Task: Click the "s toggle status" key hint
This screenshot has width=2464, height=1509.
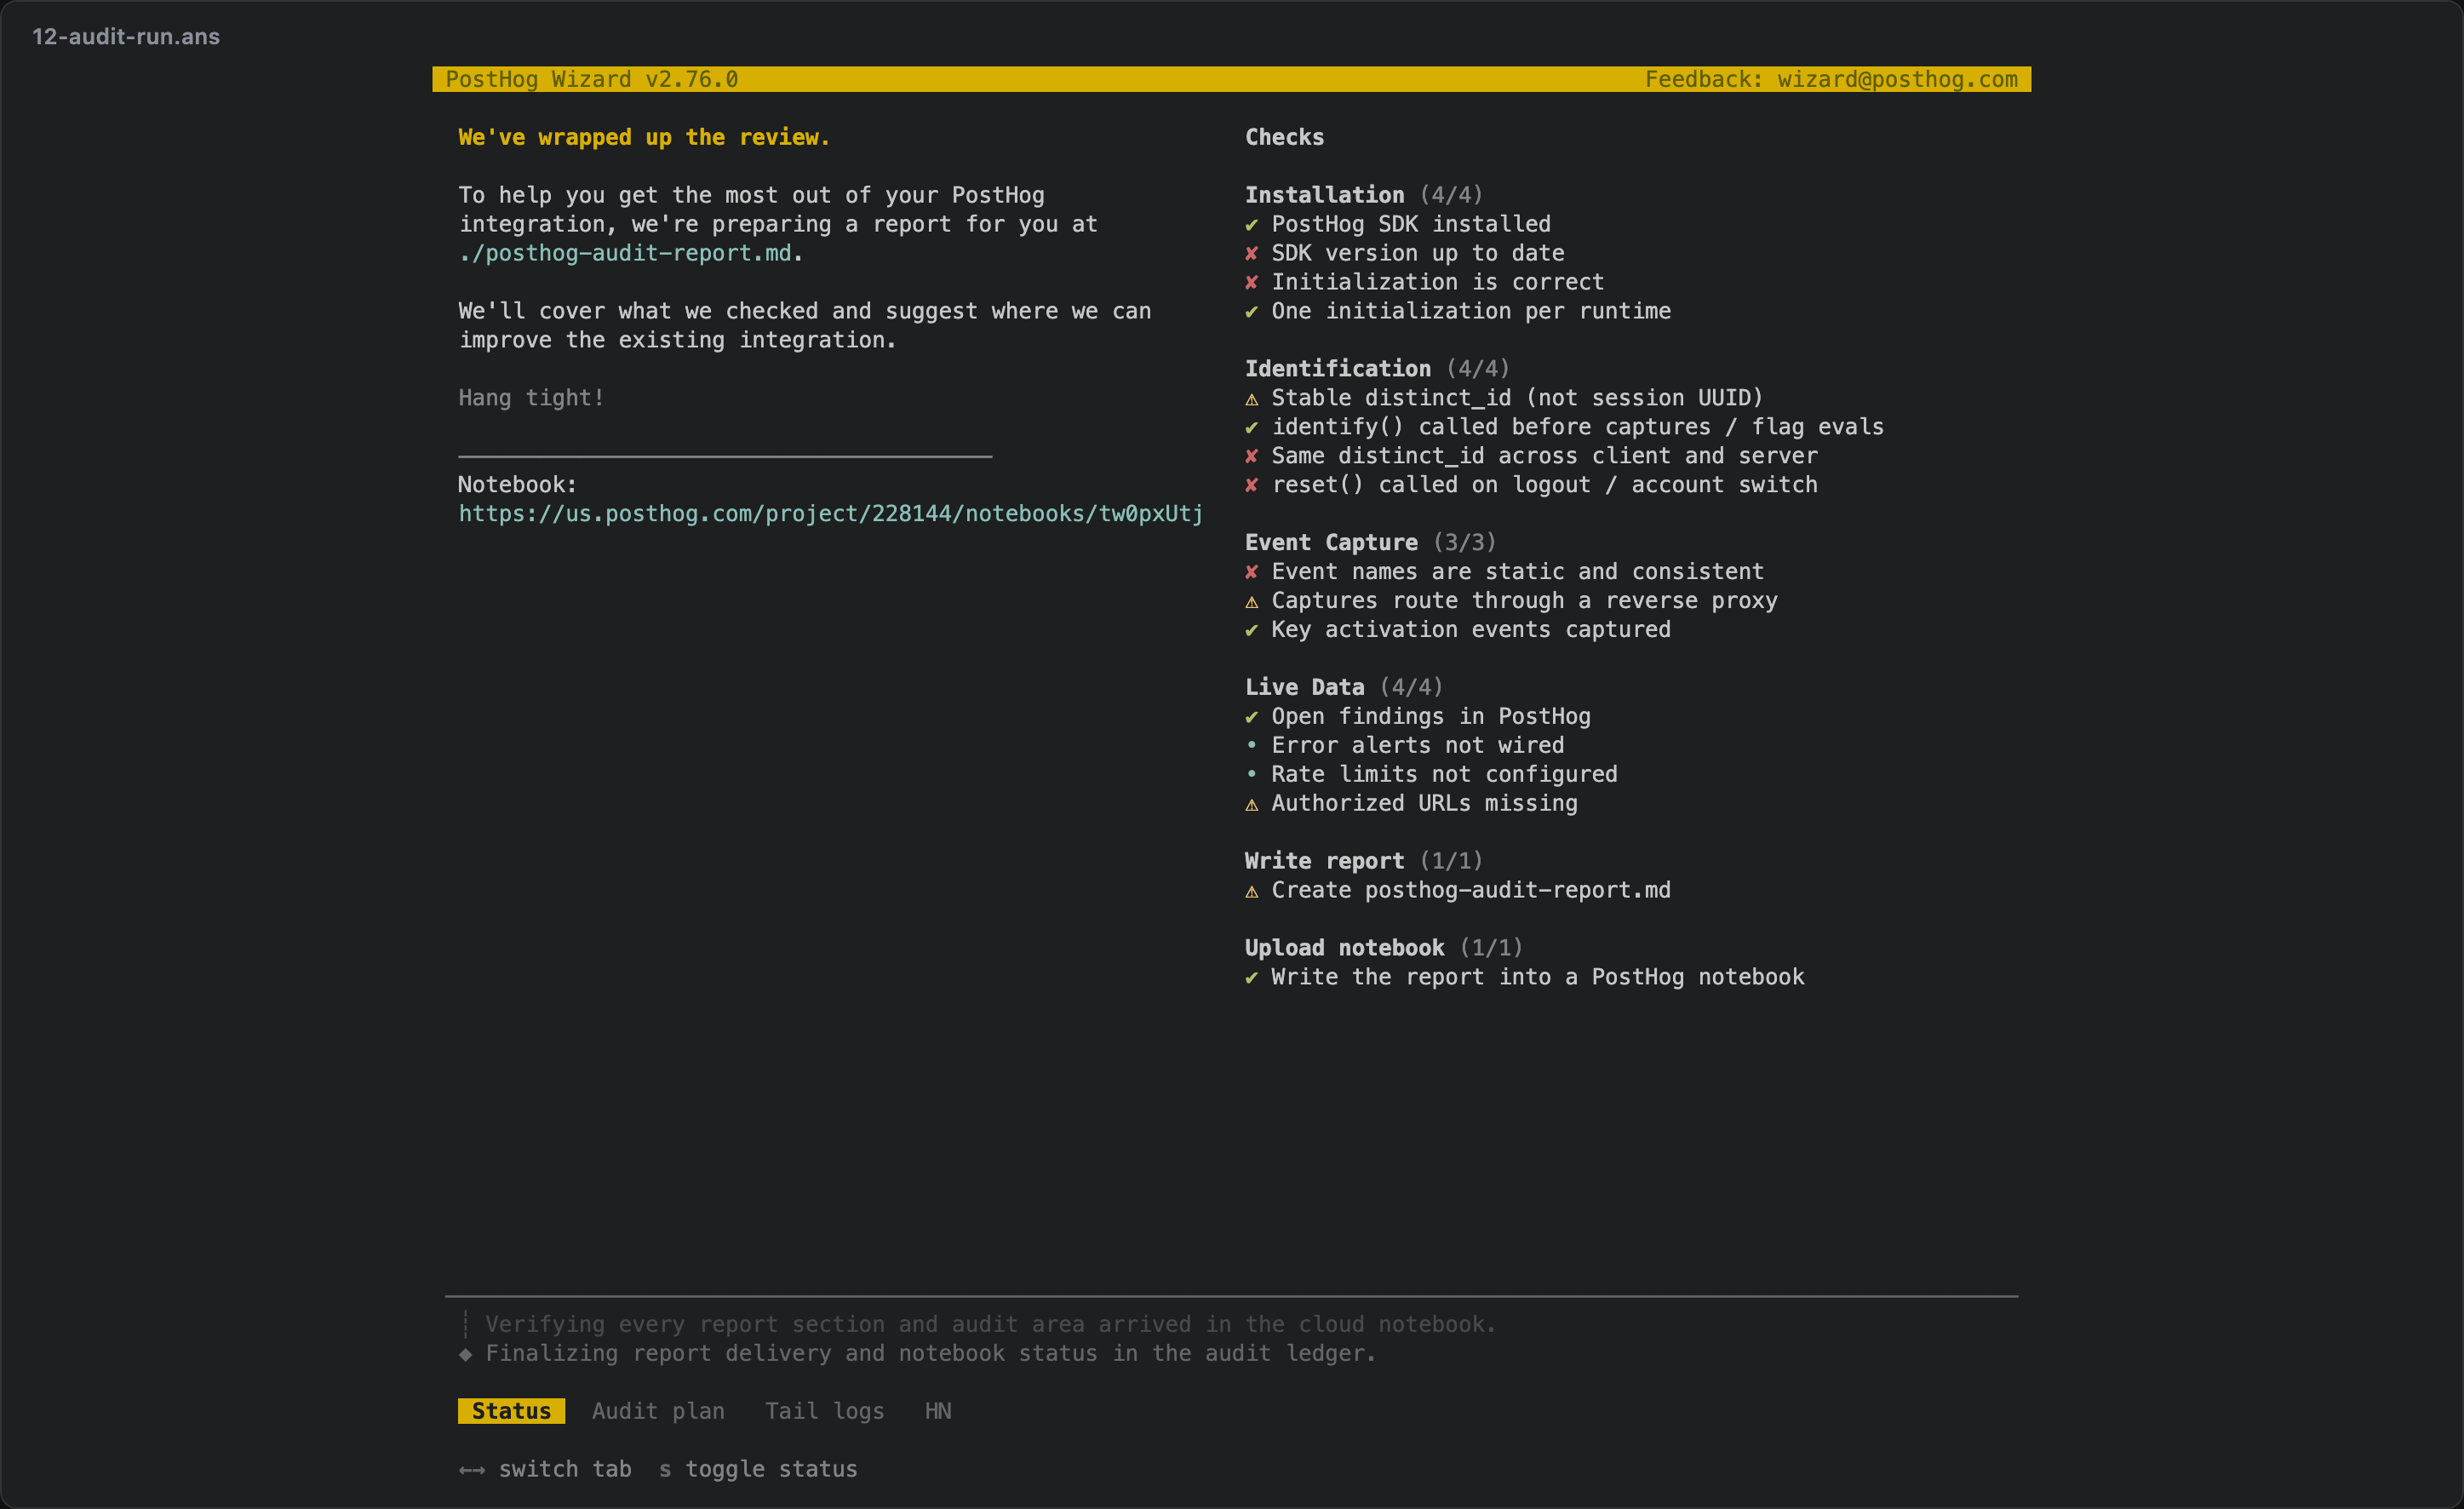Action: 758,1470
